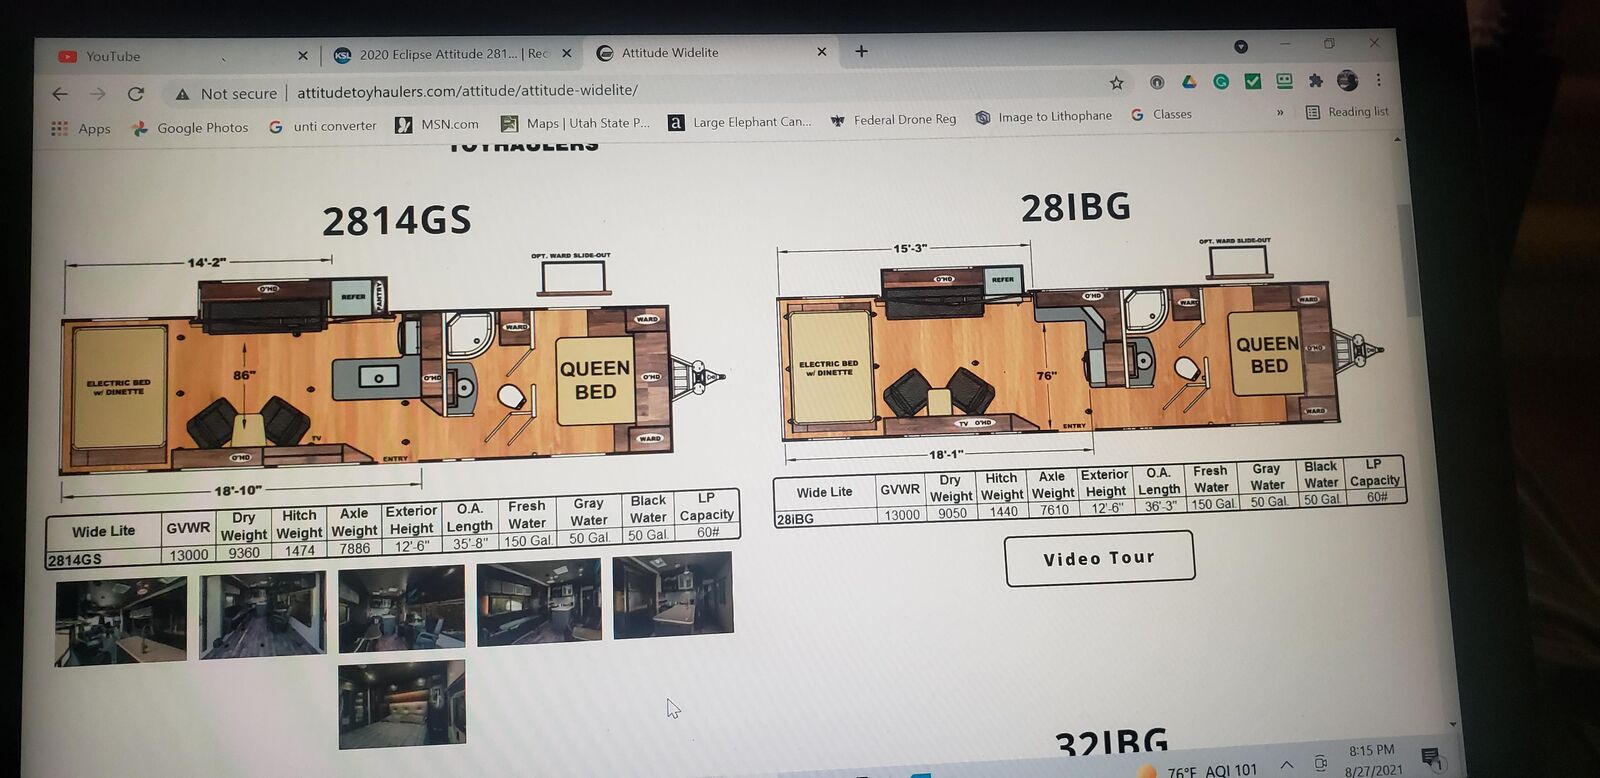1600x778 pixels.
Task: Reload the page
Action: pyautogui.click(x=136, y=94)
